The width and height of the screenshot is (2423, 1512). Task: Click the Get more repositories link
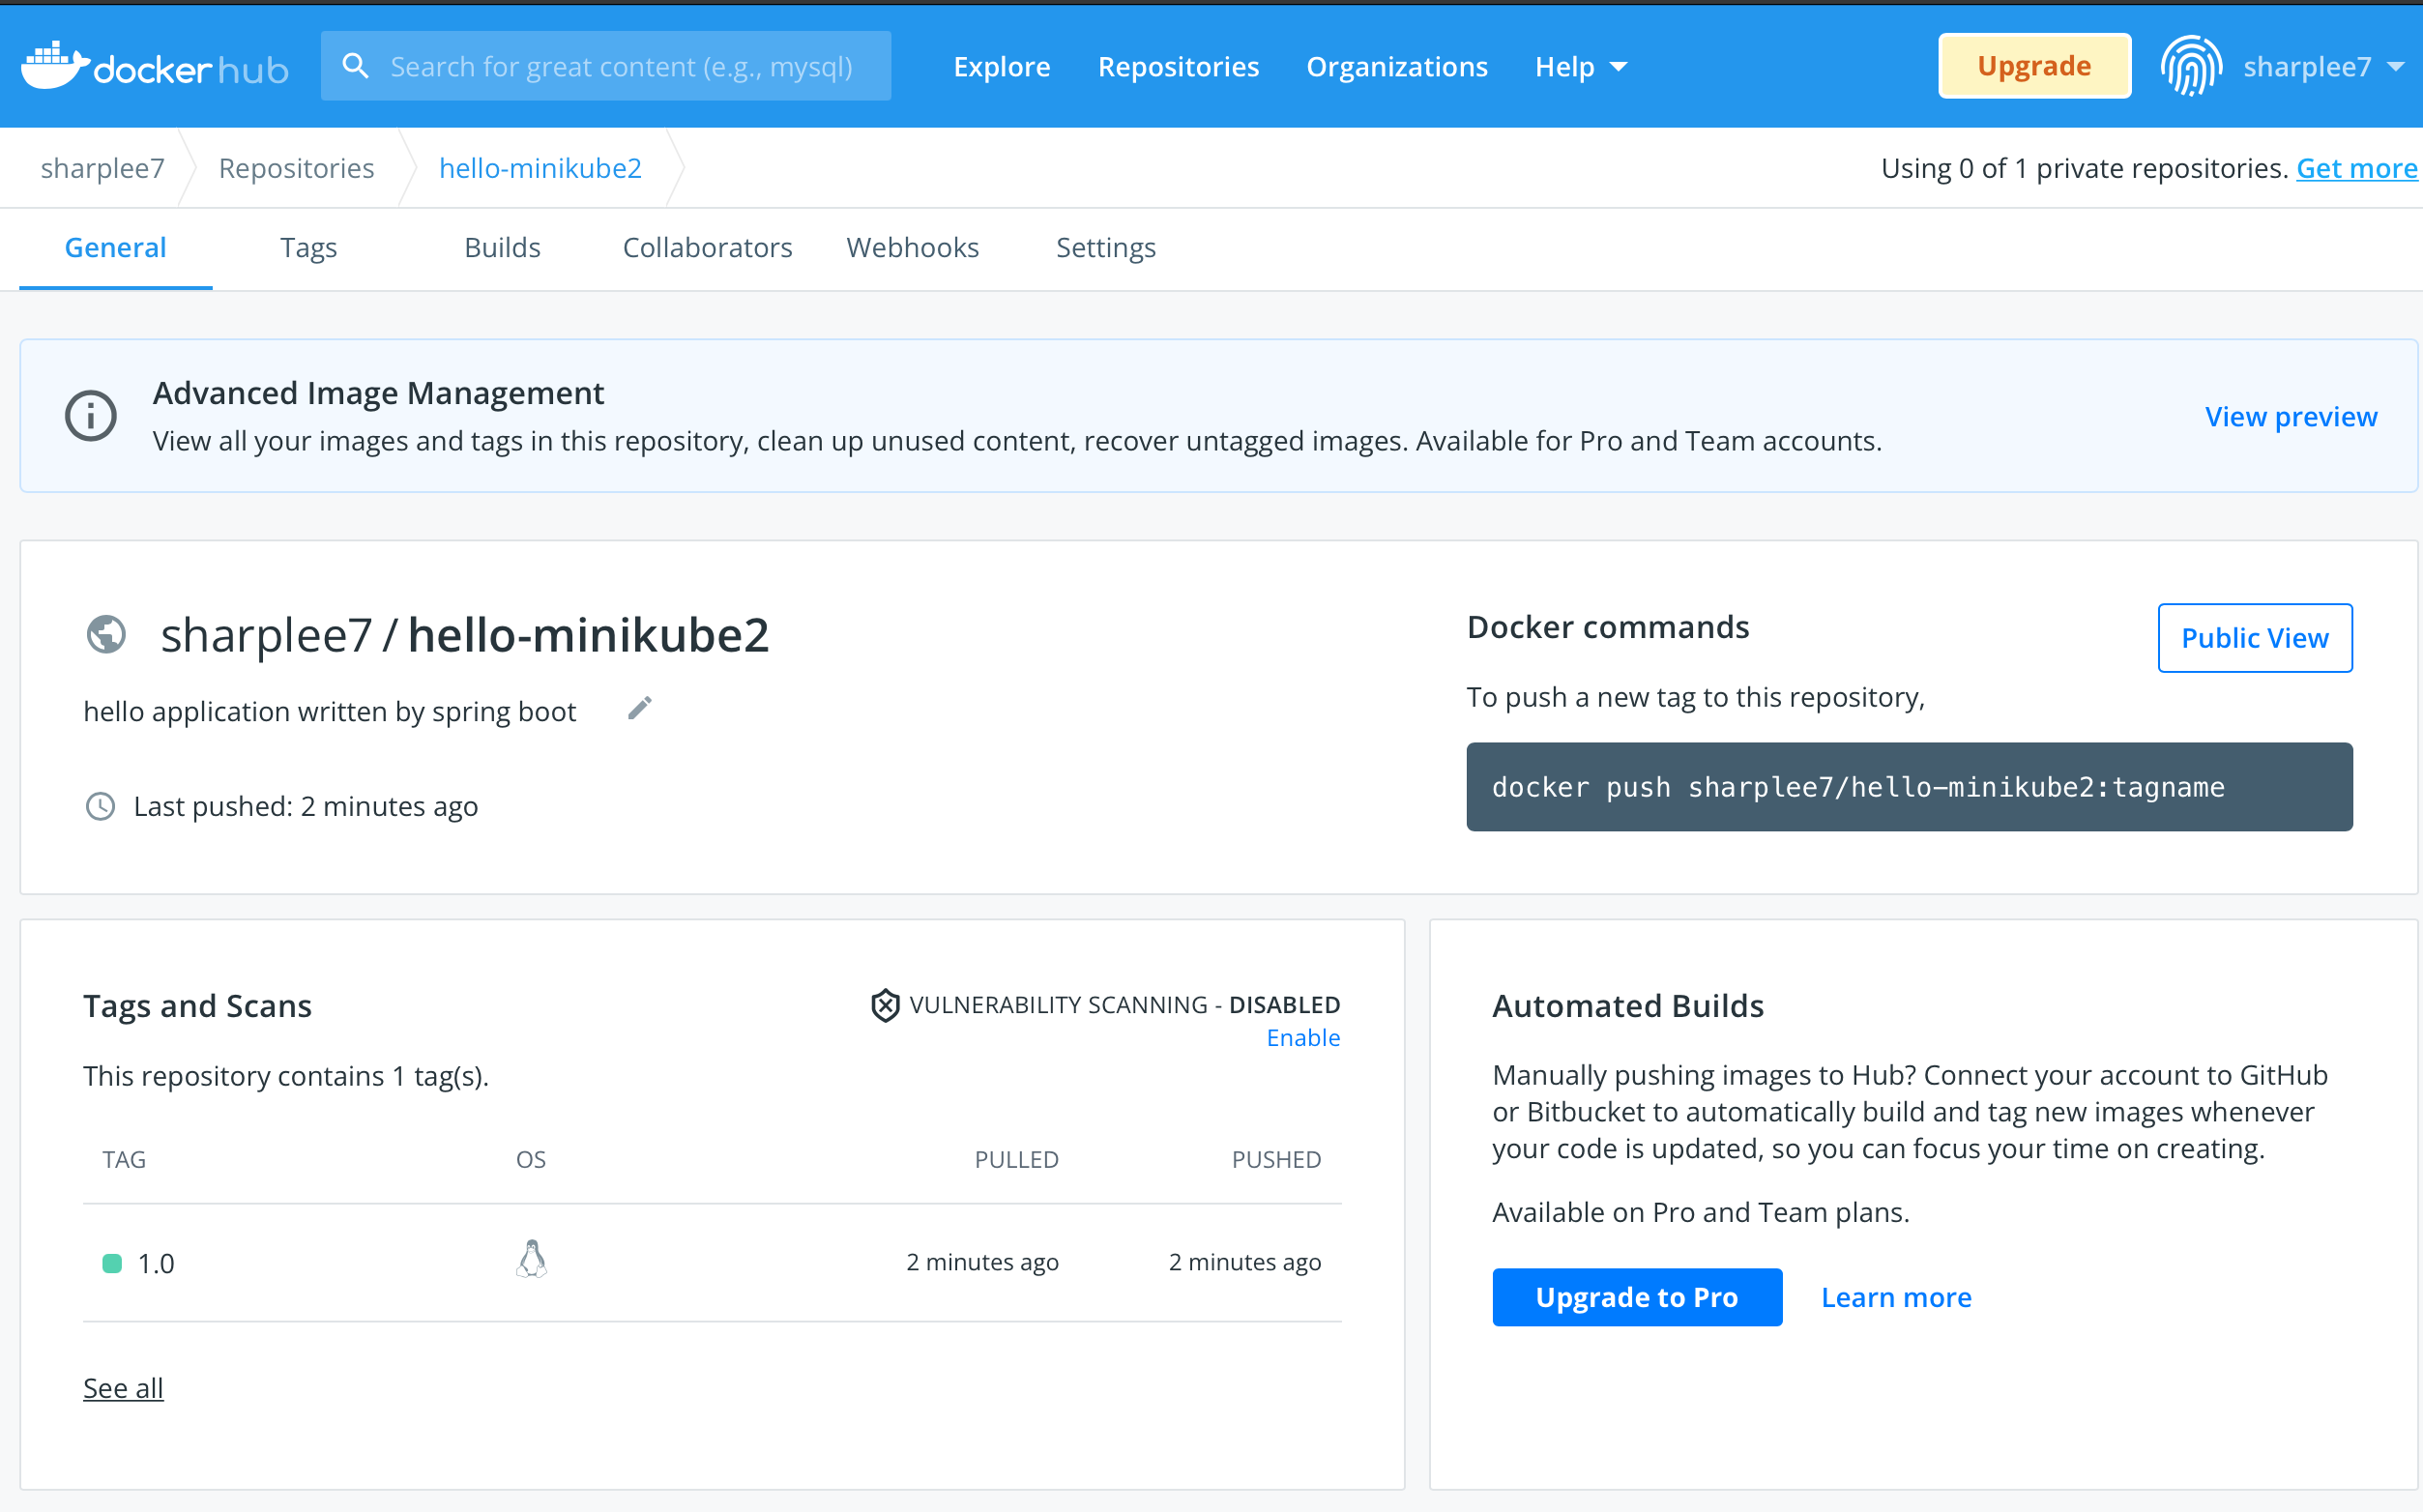pos(2355,168)
